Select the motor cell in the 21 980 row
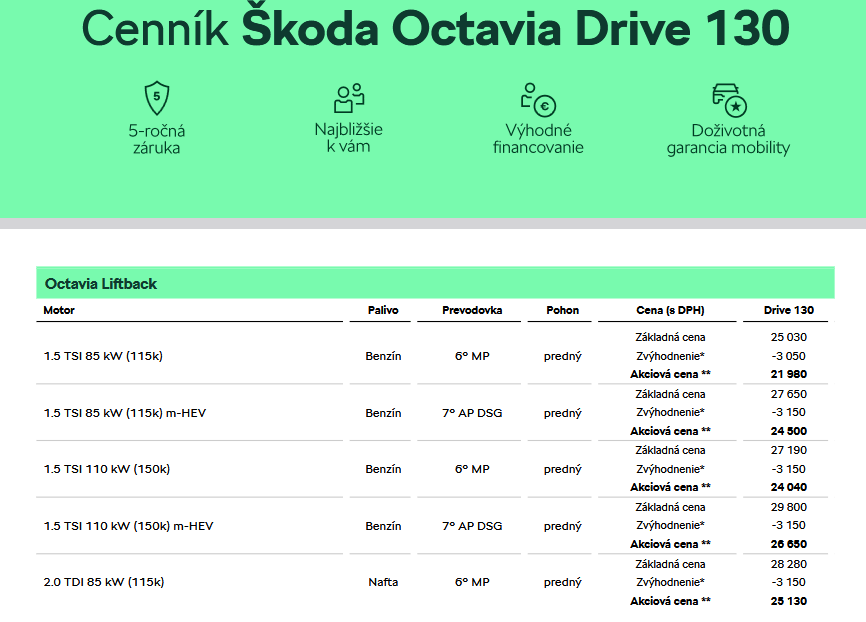The width and height of the screenshot is (866, 622). (x=103, y=356)
